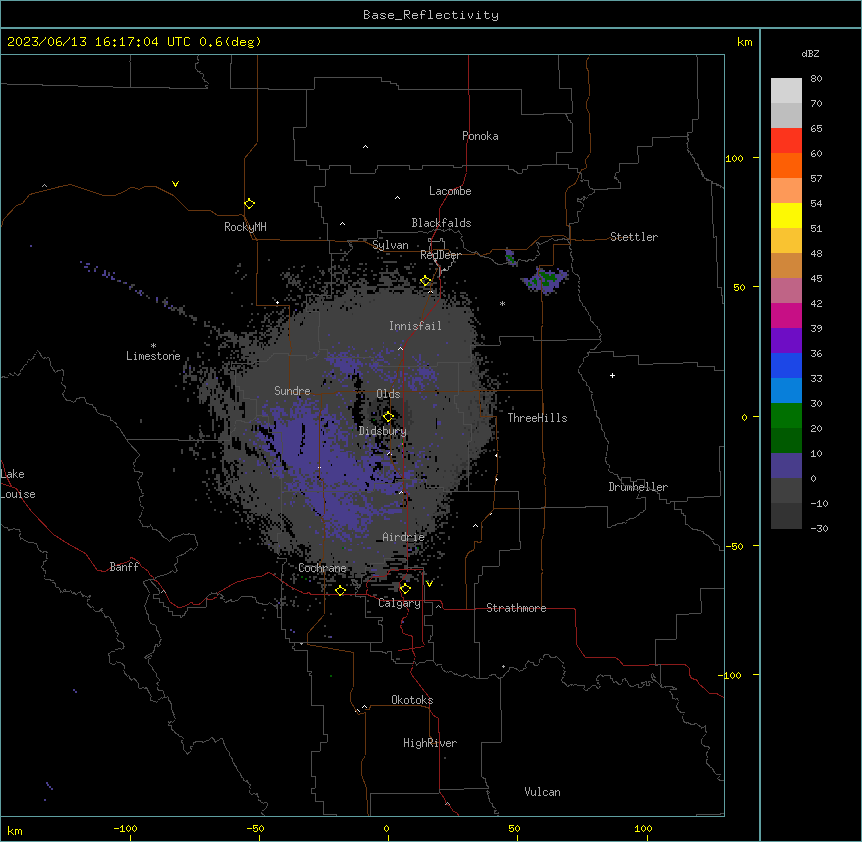
Task: Click the asterisk marker above Limestone label
Action: (153, 346)
